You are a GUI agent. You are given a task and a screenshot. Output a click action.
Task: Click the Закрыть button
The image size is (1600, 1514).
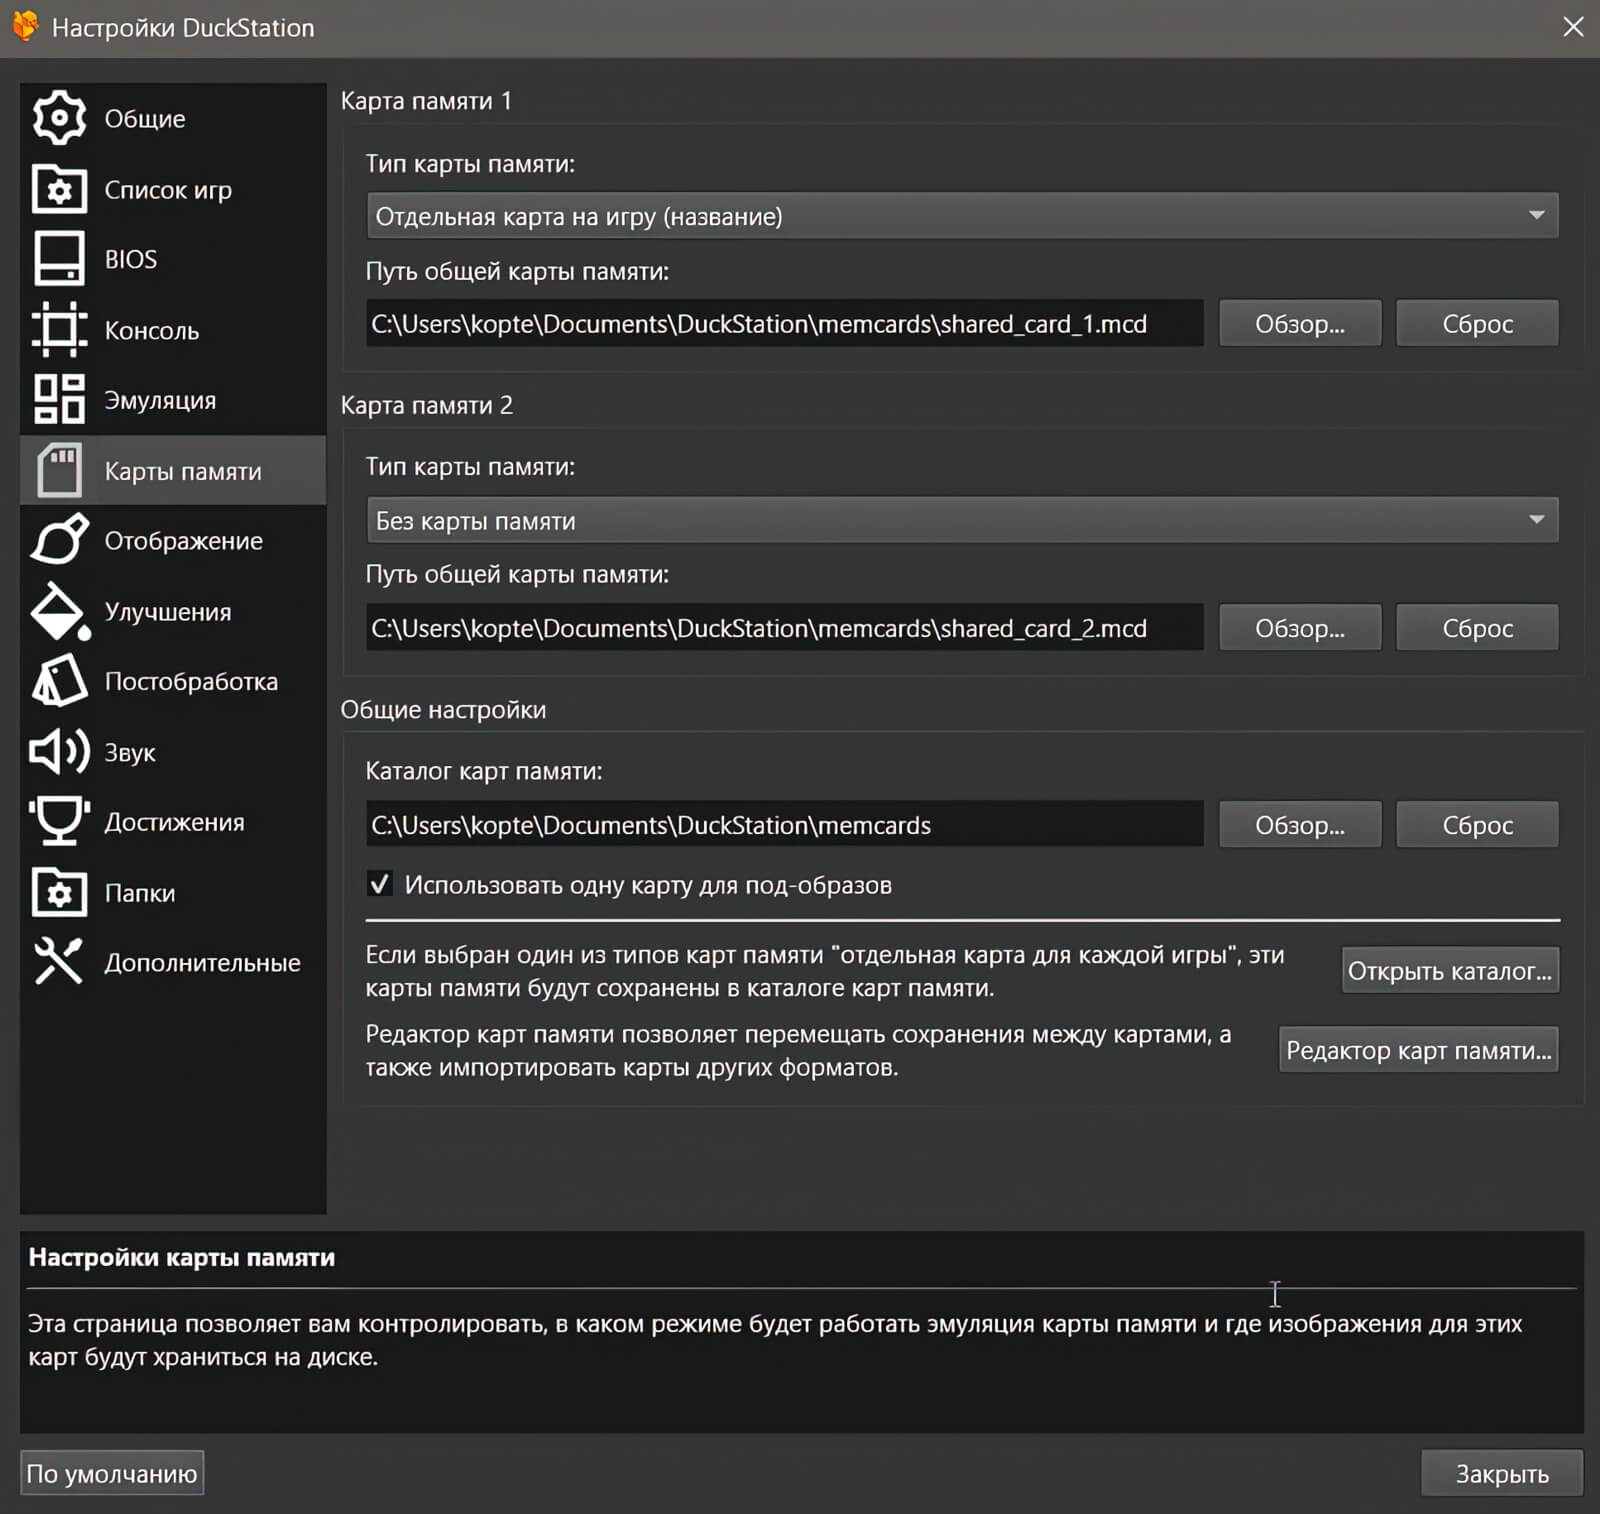1502,1473
